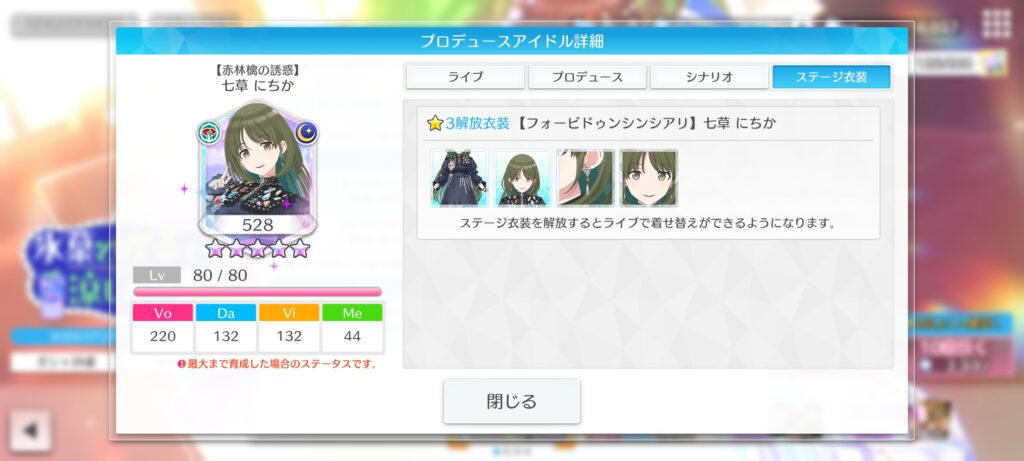Image resolution: width=1024 pixels, height=461 pixels.
Task: Click the Vi stat header
Action: tap(289, 313)
